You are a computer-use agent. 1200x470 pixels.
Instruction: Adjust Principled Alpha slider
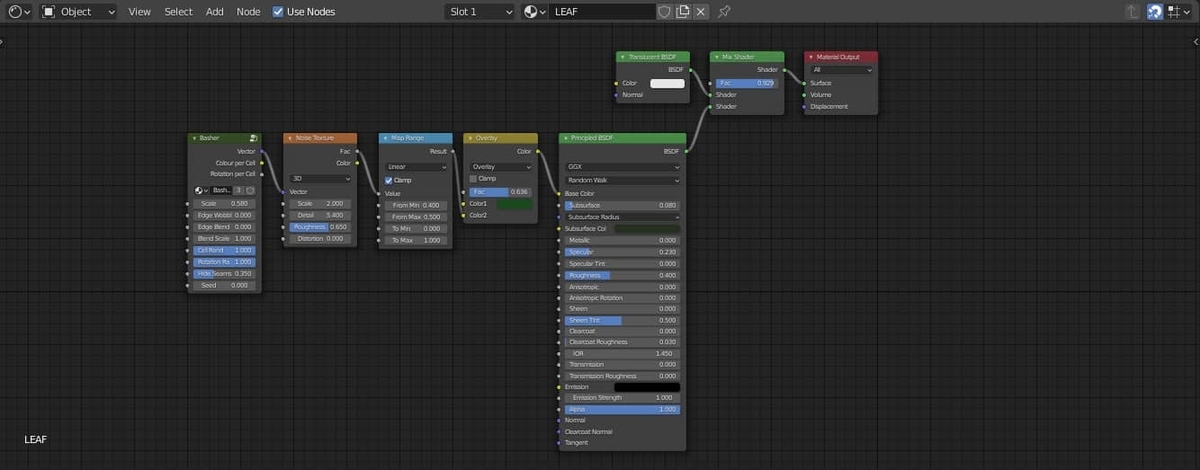click(x=622, y=409)
